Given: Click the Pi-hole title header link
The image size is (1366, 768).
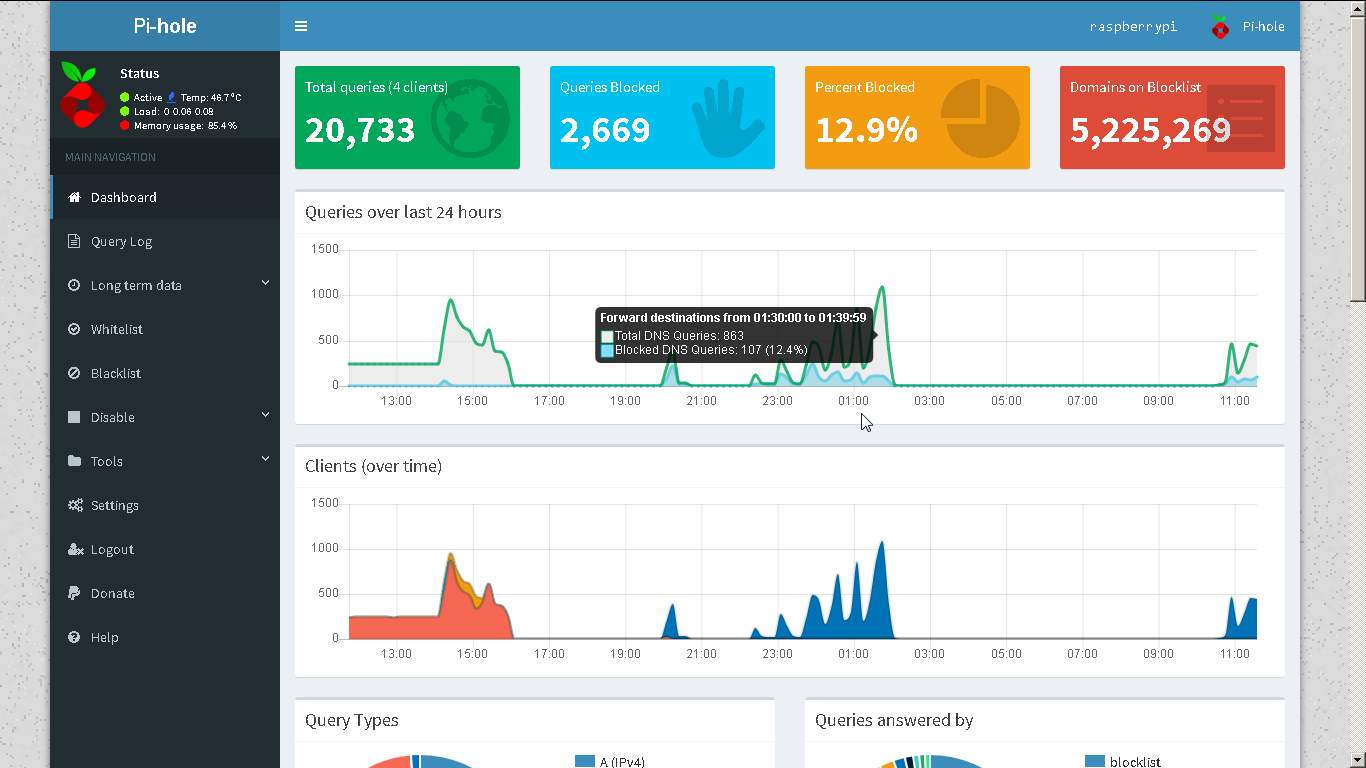Looking at the screenshot, I should [x=165, y=26].
